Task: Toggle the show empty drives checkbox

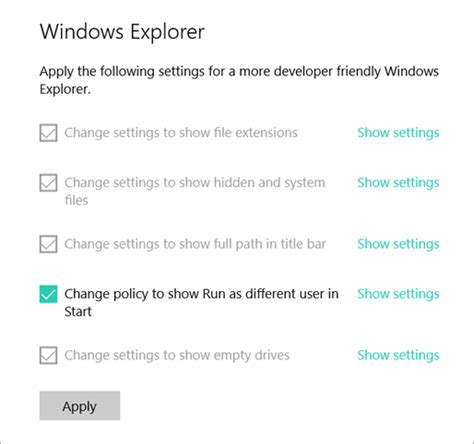Action: pyautogui.click(x=48, y=355)
